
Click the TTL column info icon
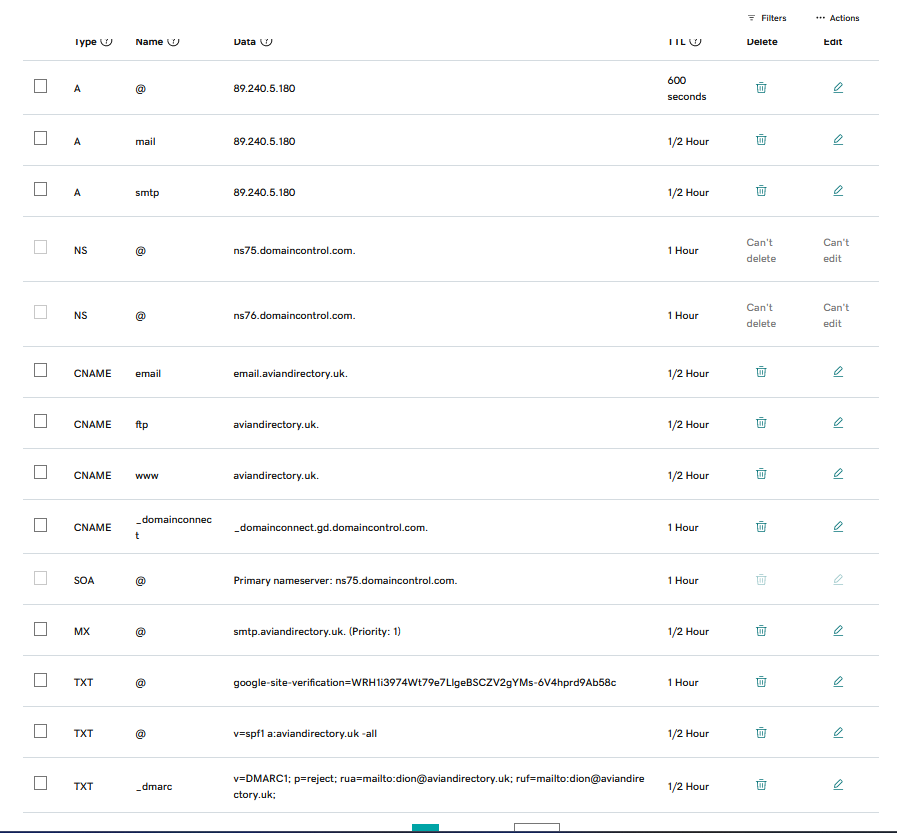(x=696, y=42)
